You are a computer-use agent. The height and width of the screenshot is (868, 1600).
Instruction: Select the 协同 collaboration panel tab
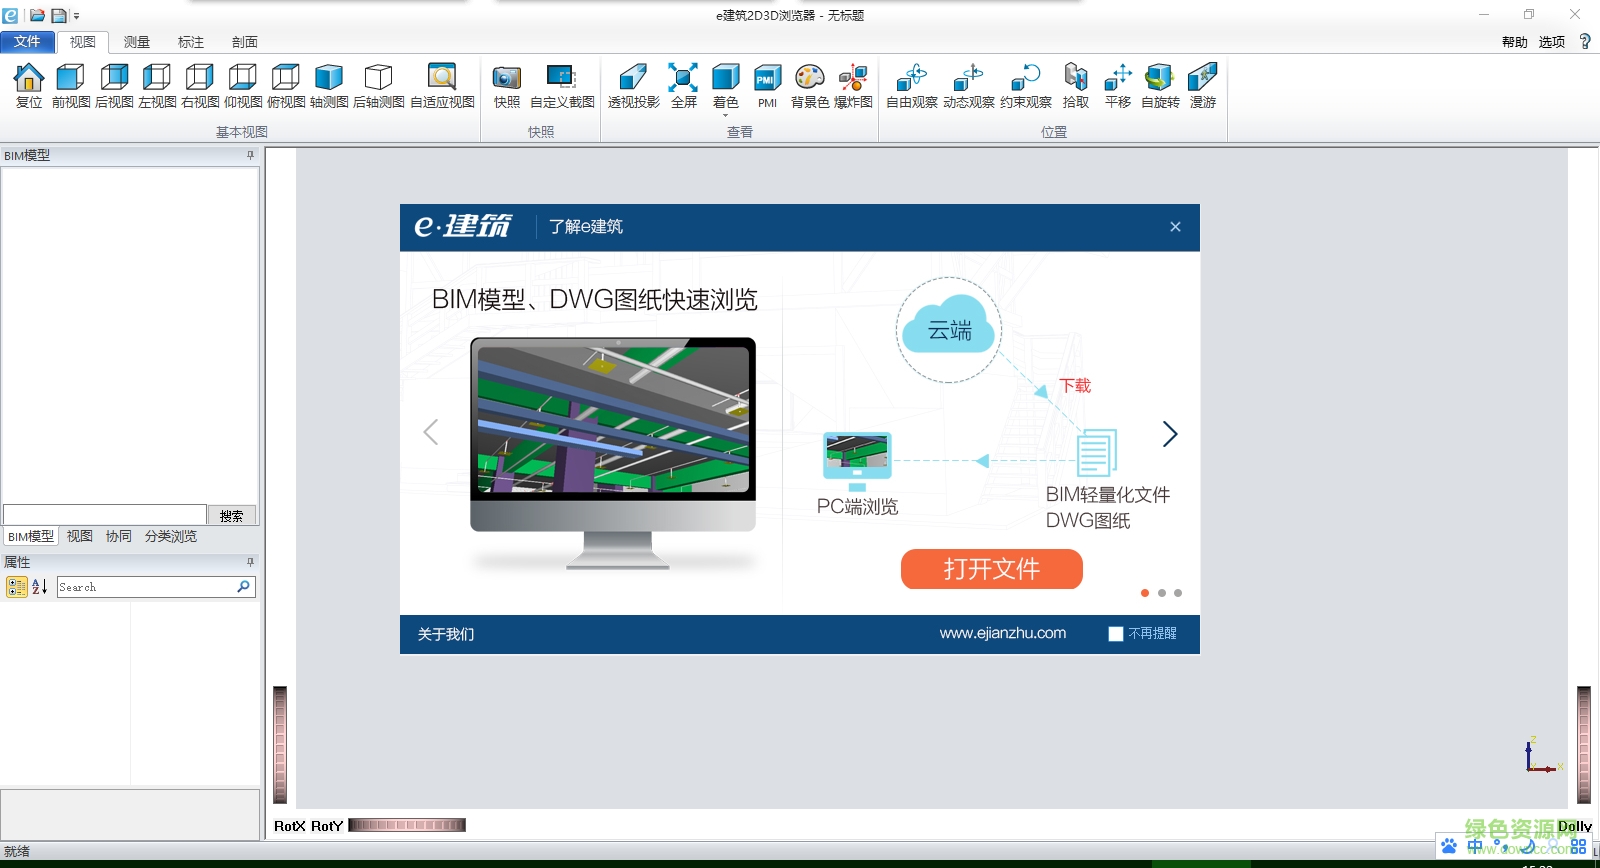tap(119, 537)
